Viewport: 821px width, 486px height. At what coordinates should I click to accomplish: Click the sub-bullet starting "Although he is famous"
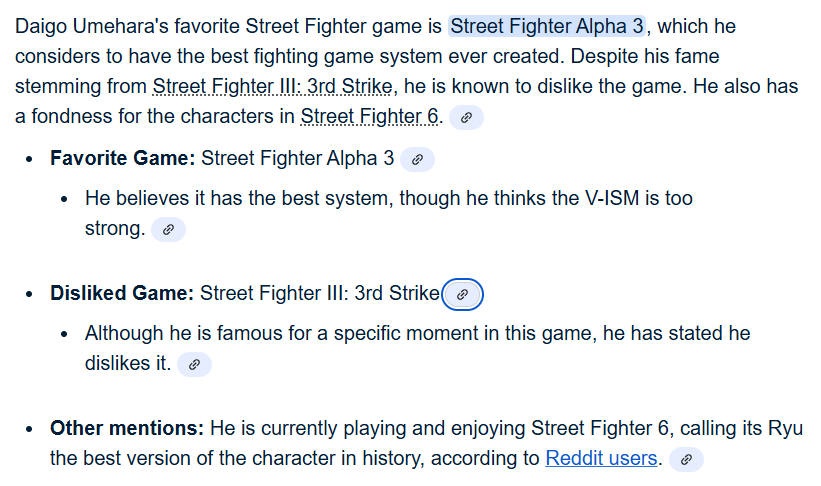point(418,348)
